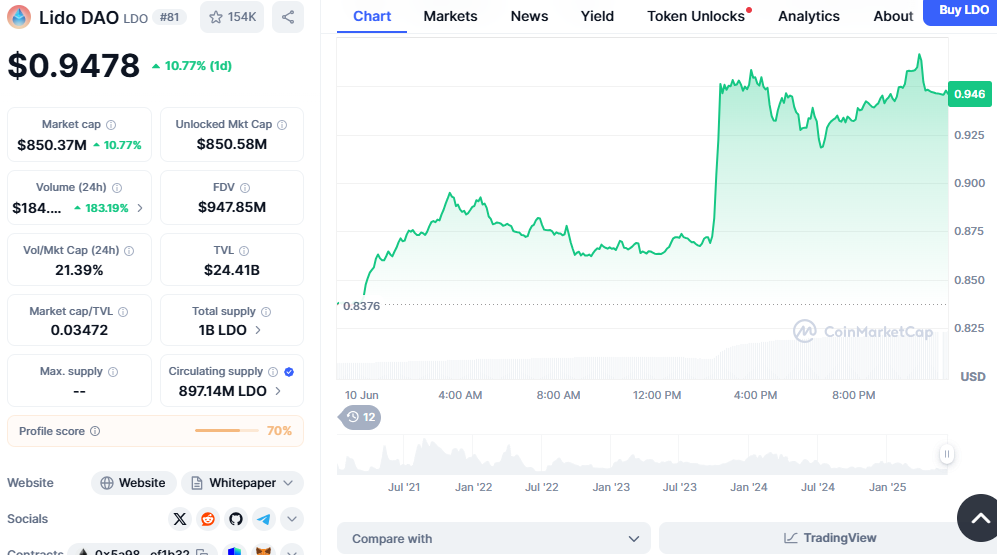Open Total supply info icon
Image resolution: width=997 pixels, height=555 pixels.
pyautogui.click(x=266, y=312)
